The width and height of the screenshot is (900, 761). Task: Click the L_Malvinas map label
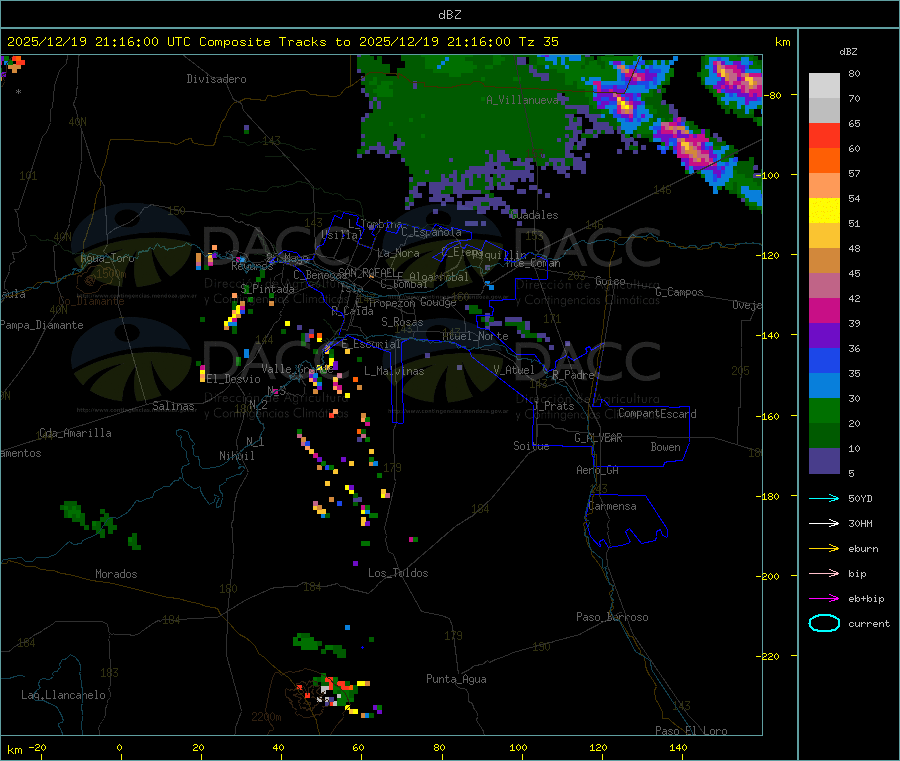[x=394, y=371]
